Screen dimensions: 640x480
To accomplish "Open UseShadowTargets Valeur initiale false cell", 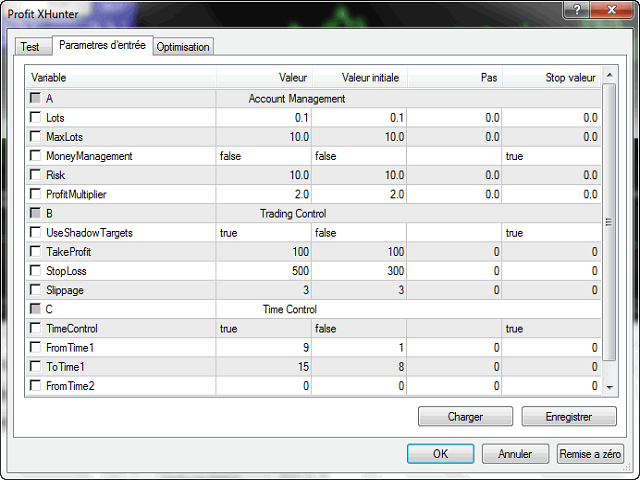I will tap(359, 233).
